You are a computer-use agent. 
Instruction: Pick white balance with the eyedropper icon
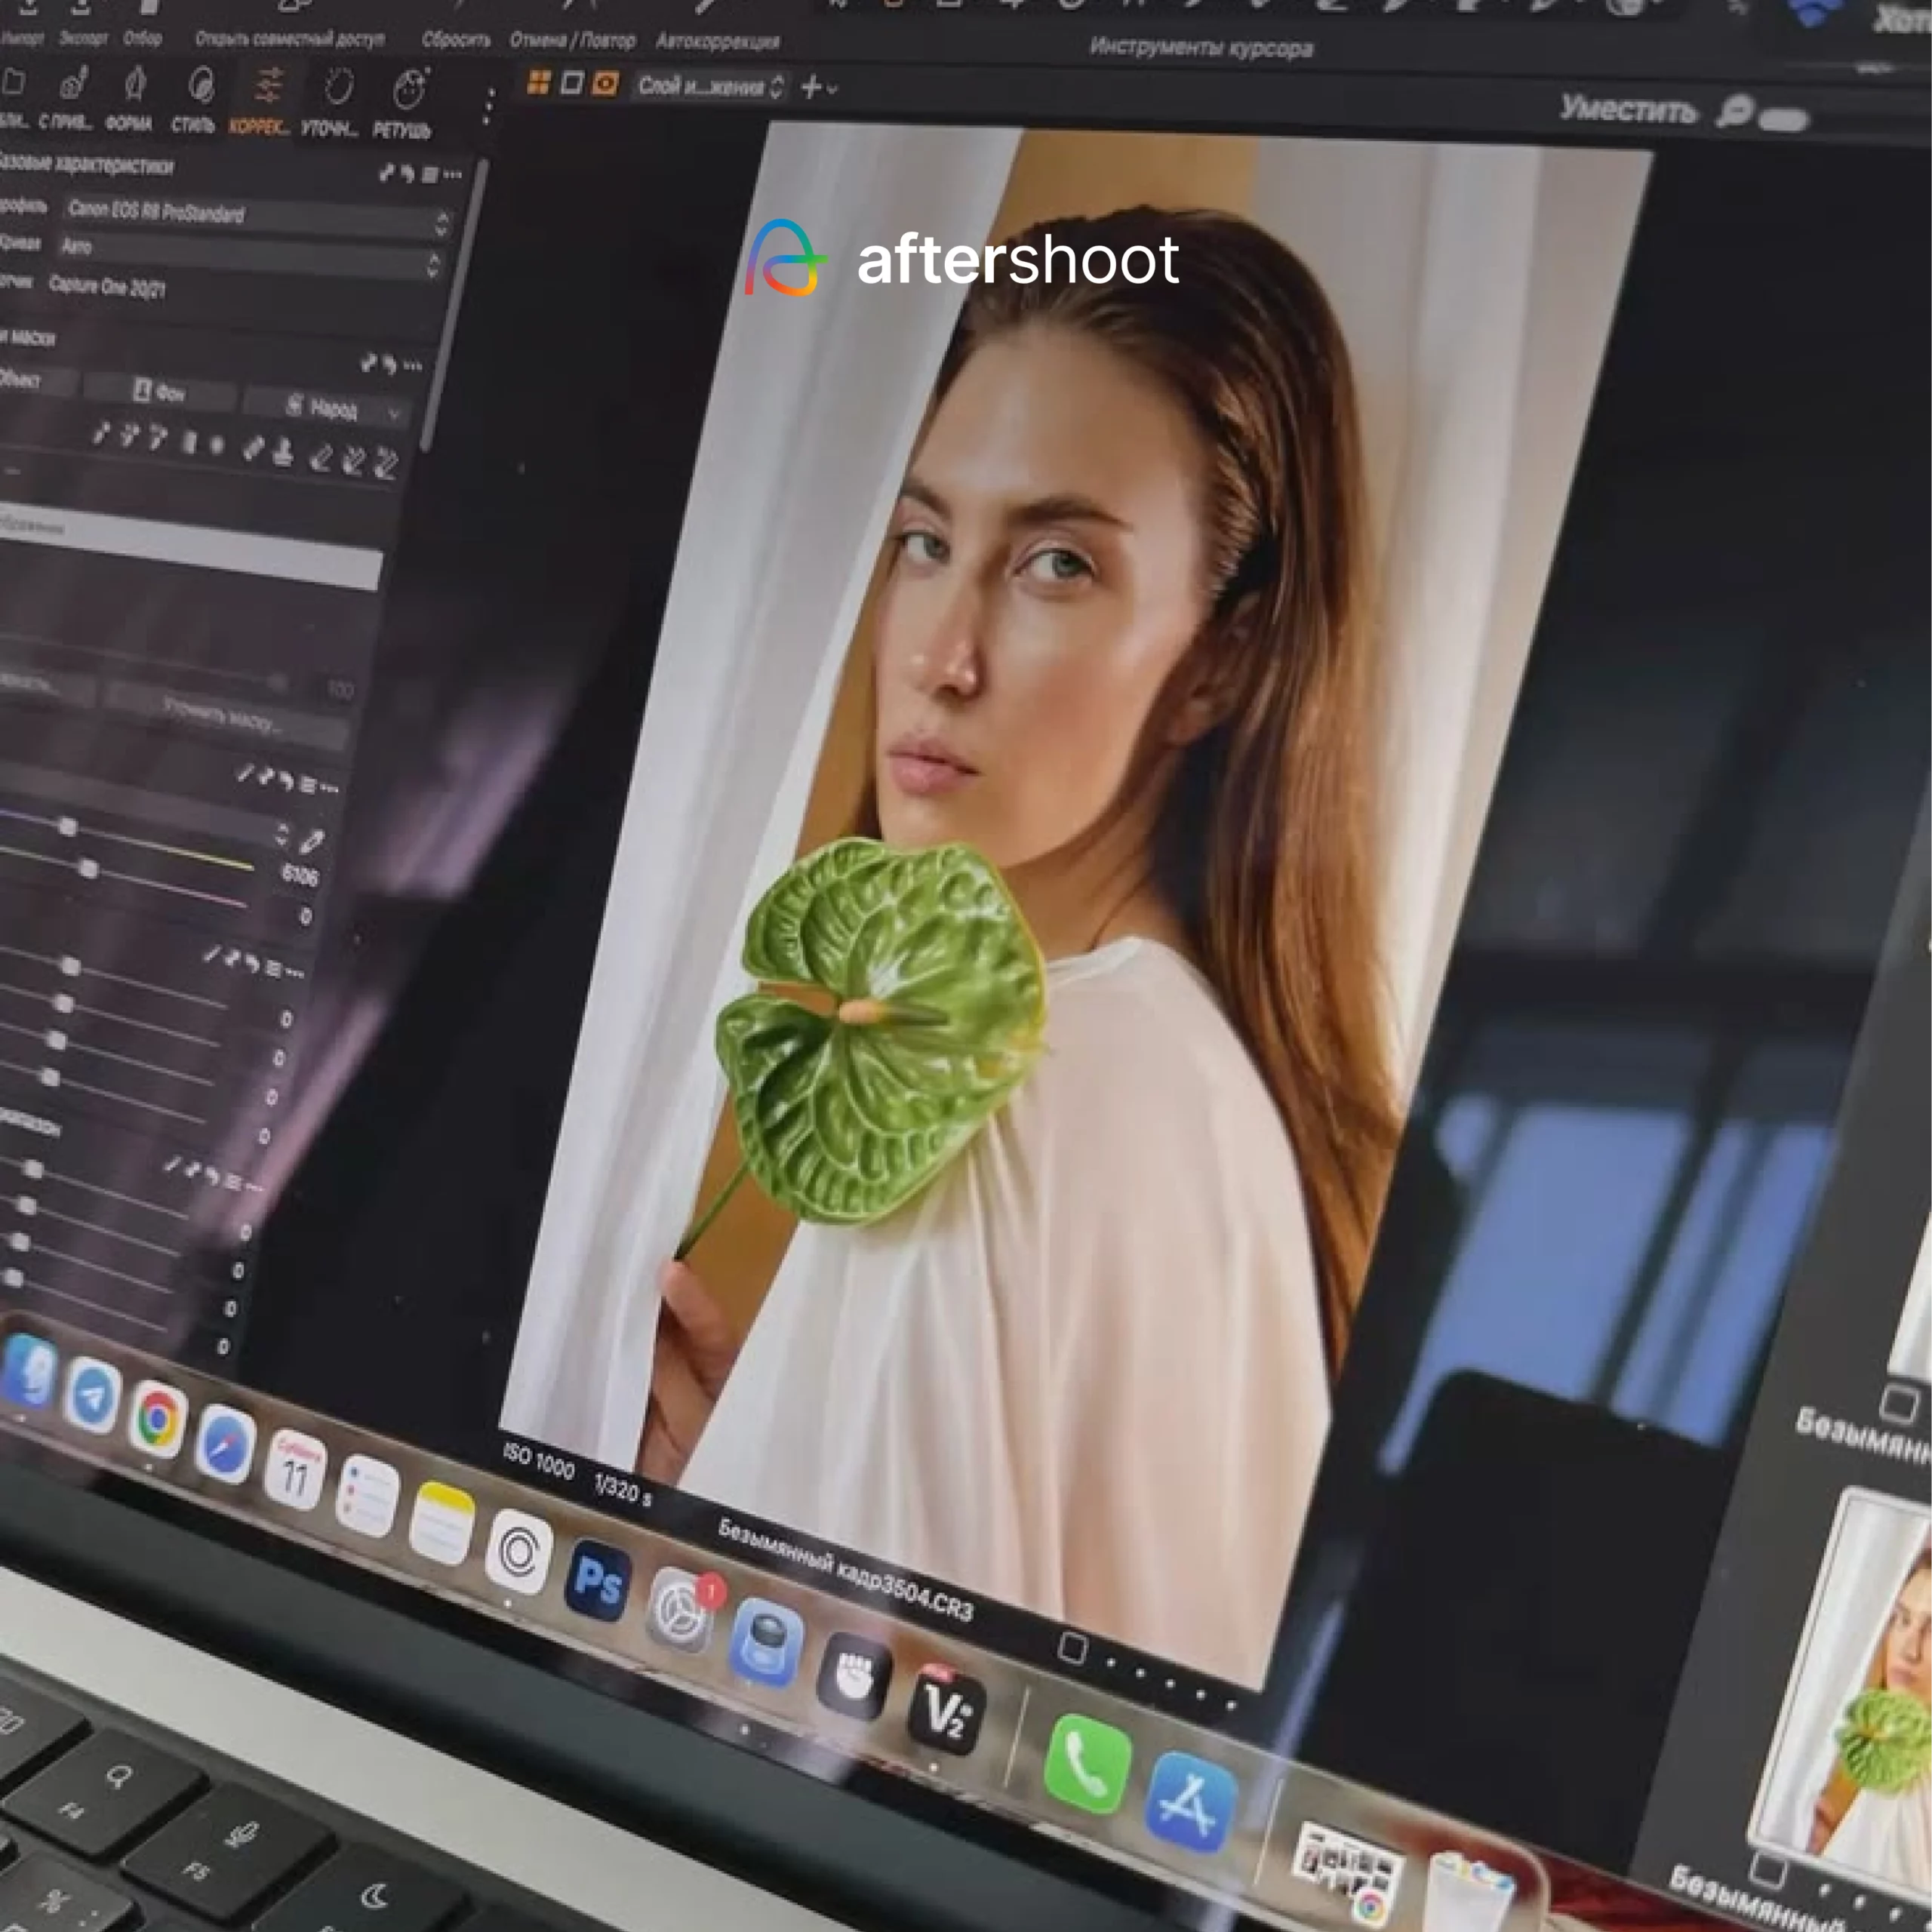pyautogui.click(x=312, y=842)
